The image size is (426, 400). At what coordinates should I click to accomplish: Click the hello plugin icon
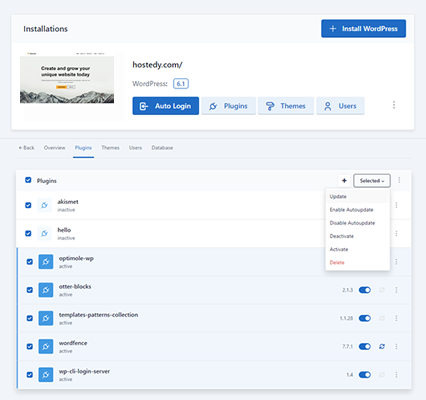(x=44, y=233)
